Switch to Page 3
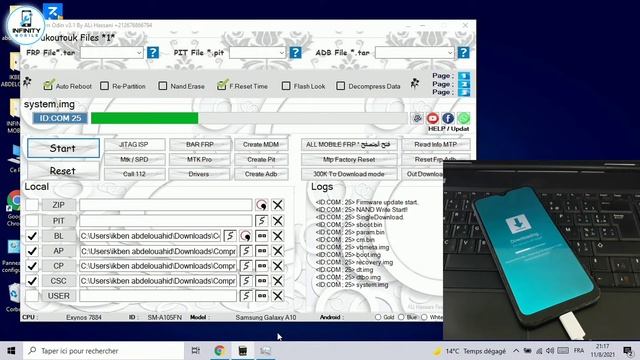 pyautogui.click(x=464, y=93)
